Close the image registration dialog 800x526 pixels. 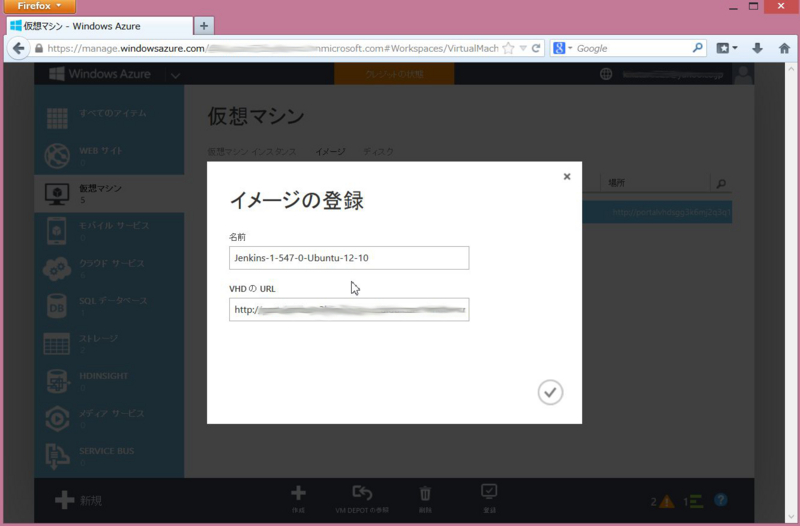point(566,177)
